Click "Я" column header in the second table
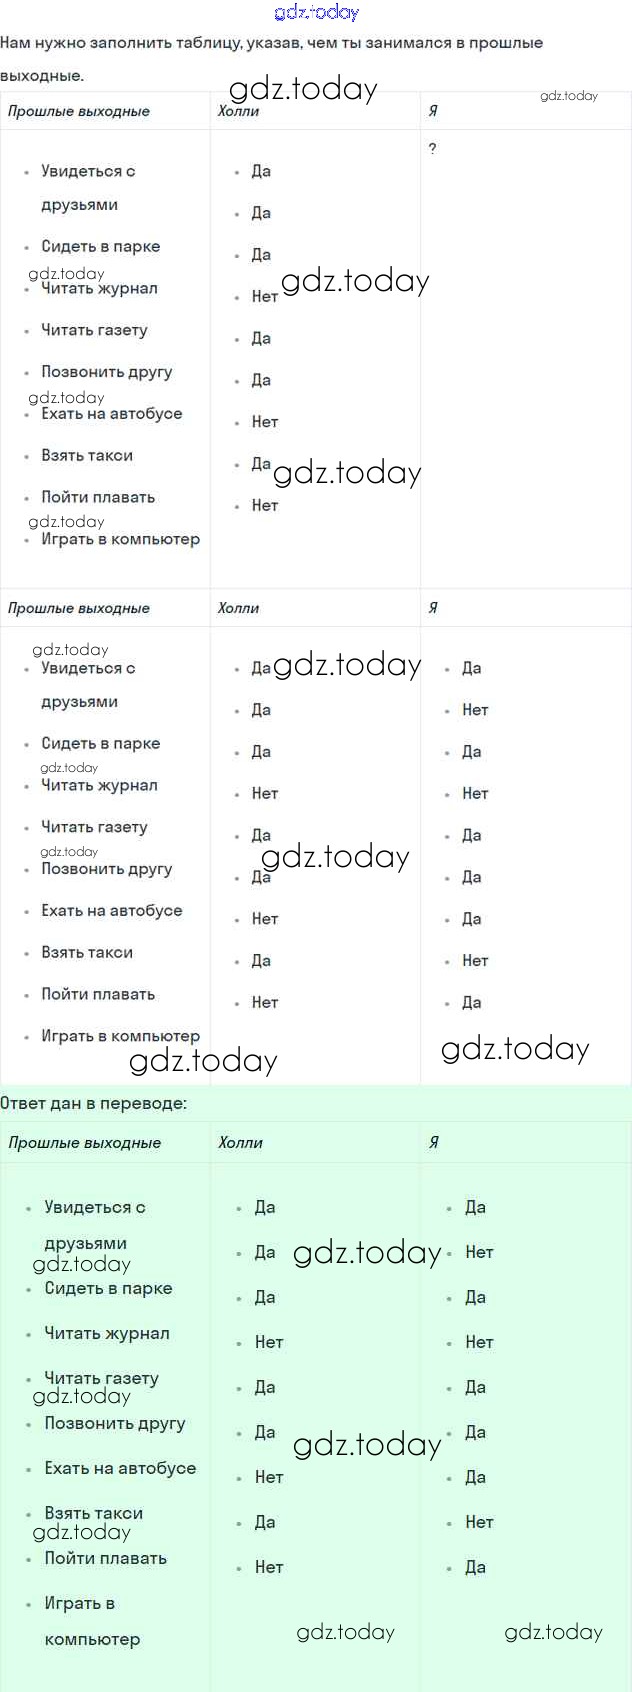Image resolution: width=632 pixels, height=1692 pixels. (433, 608)
